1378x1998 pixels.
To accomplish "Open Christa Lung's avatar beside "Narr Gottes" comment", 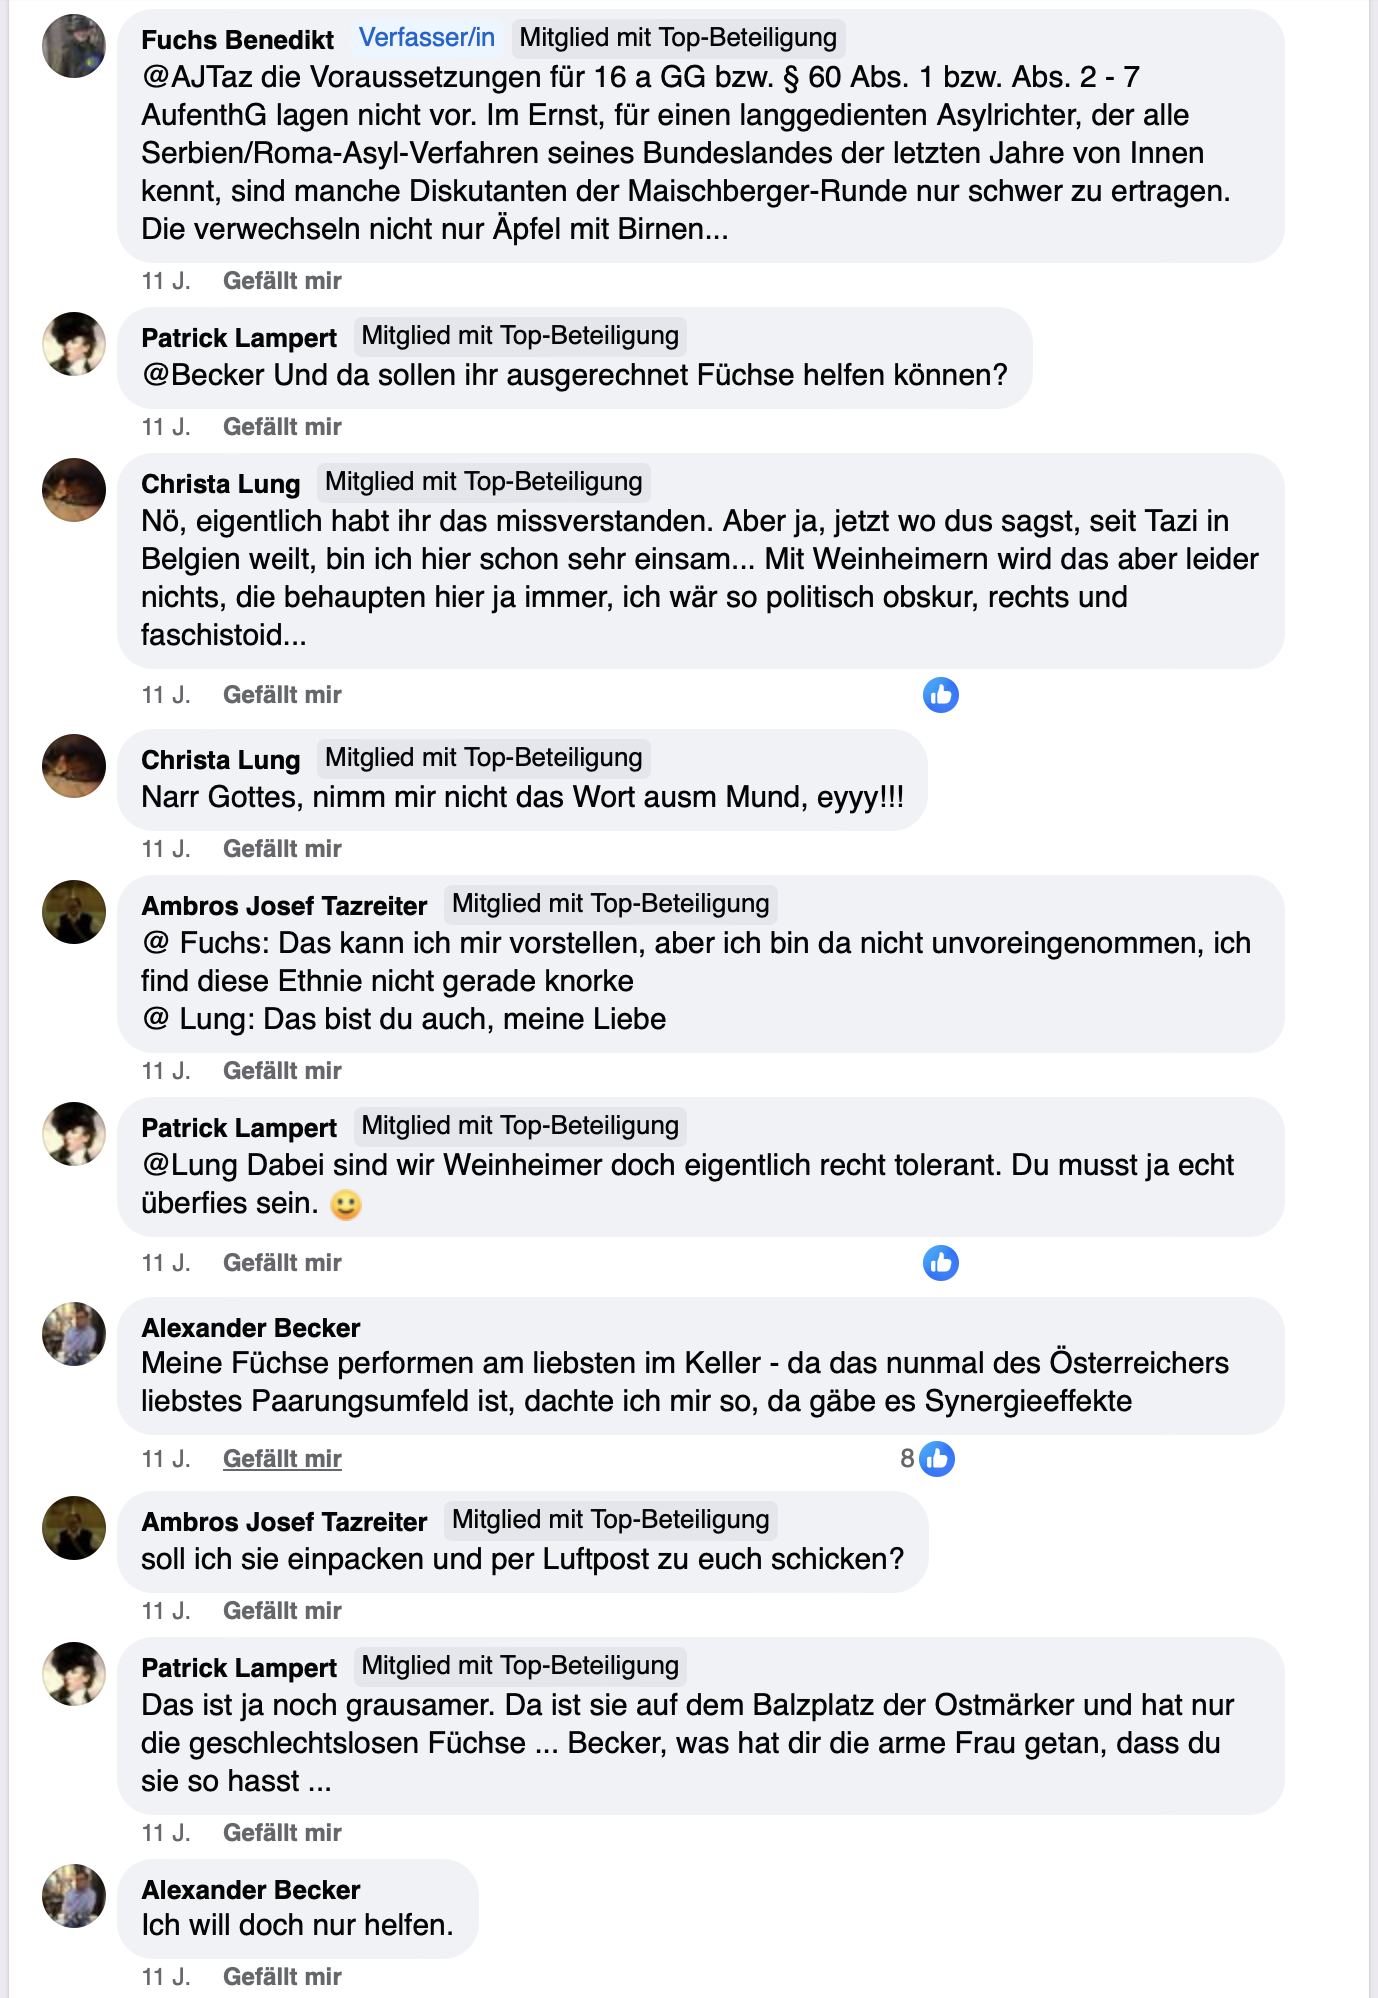I will point(74,766).
